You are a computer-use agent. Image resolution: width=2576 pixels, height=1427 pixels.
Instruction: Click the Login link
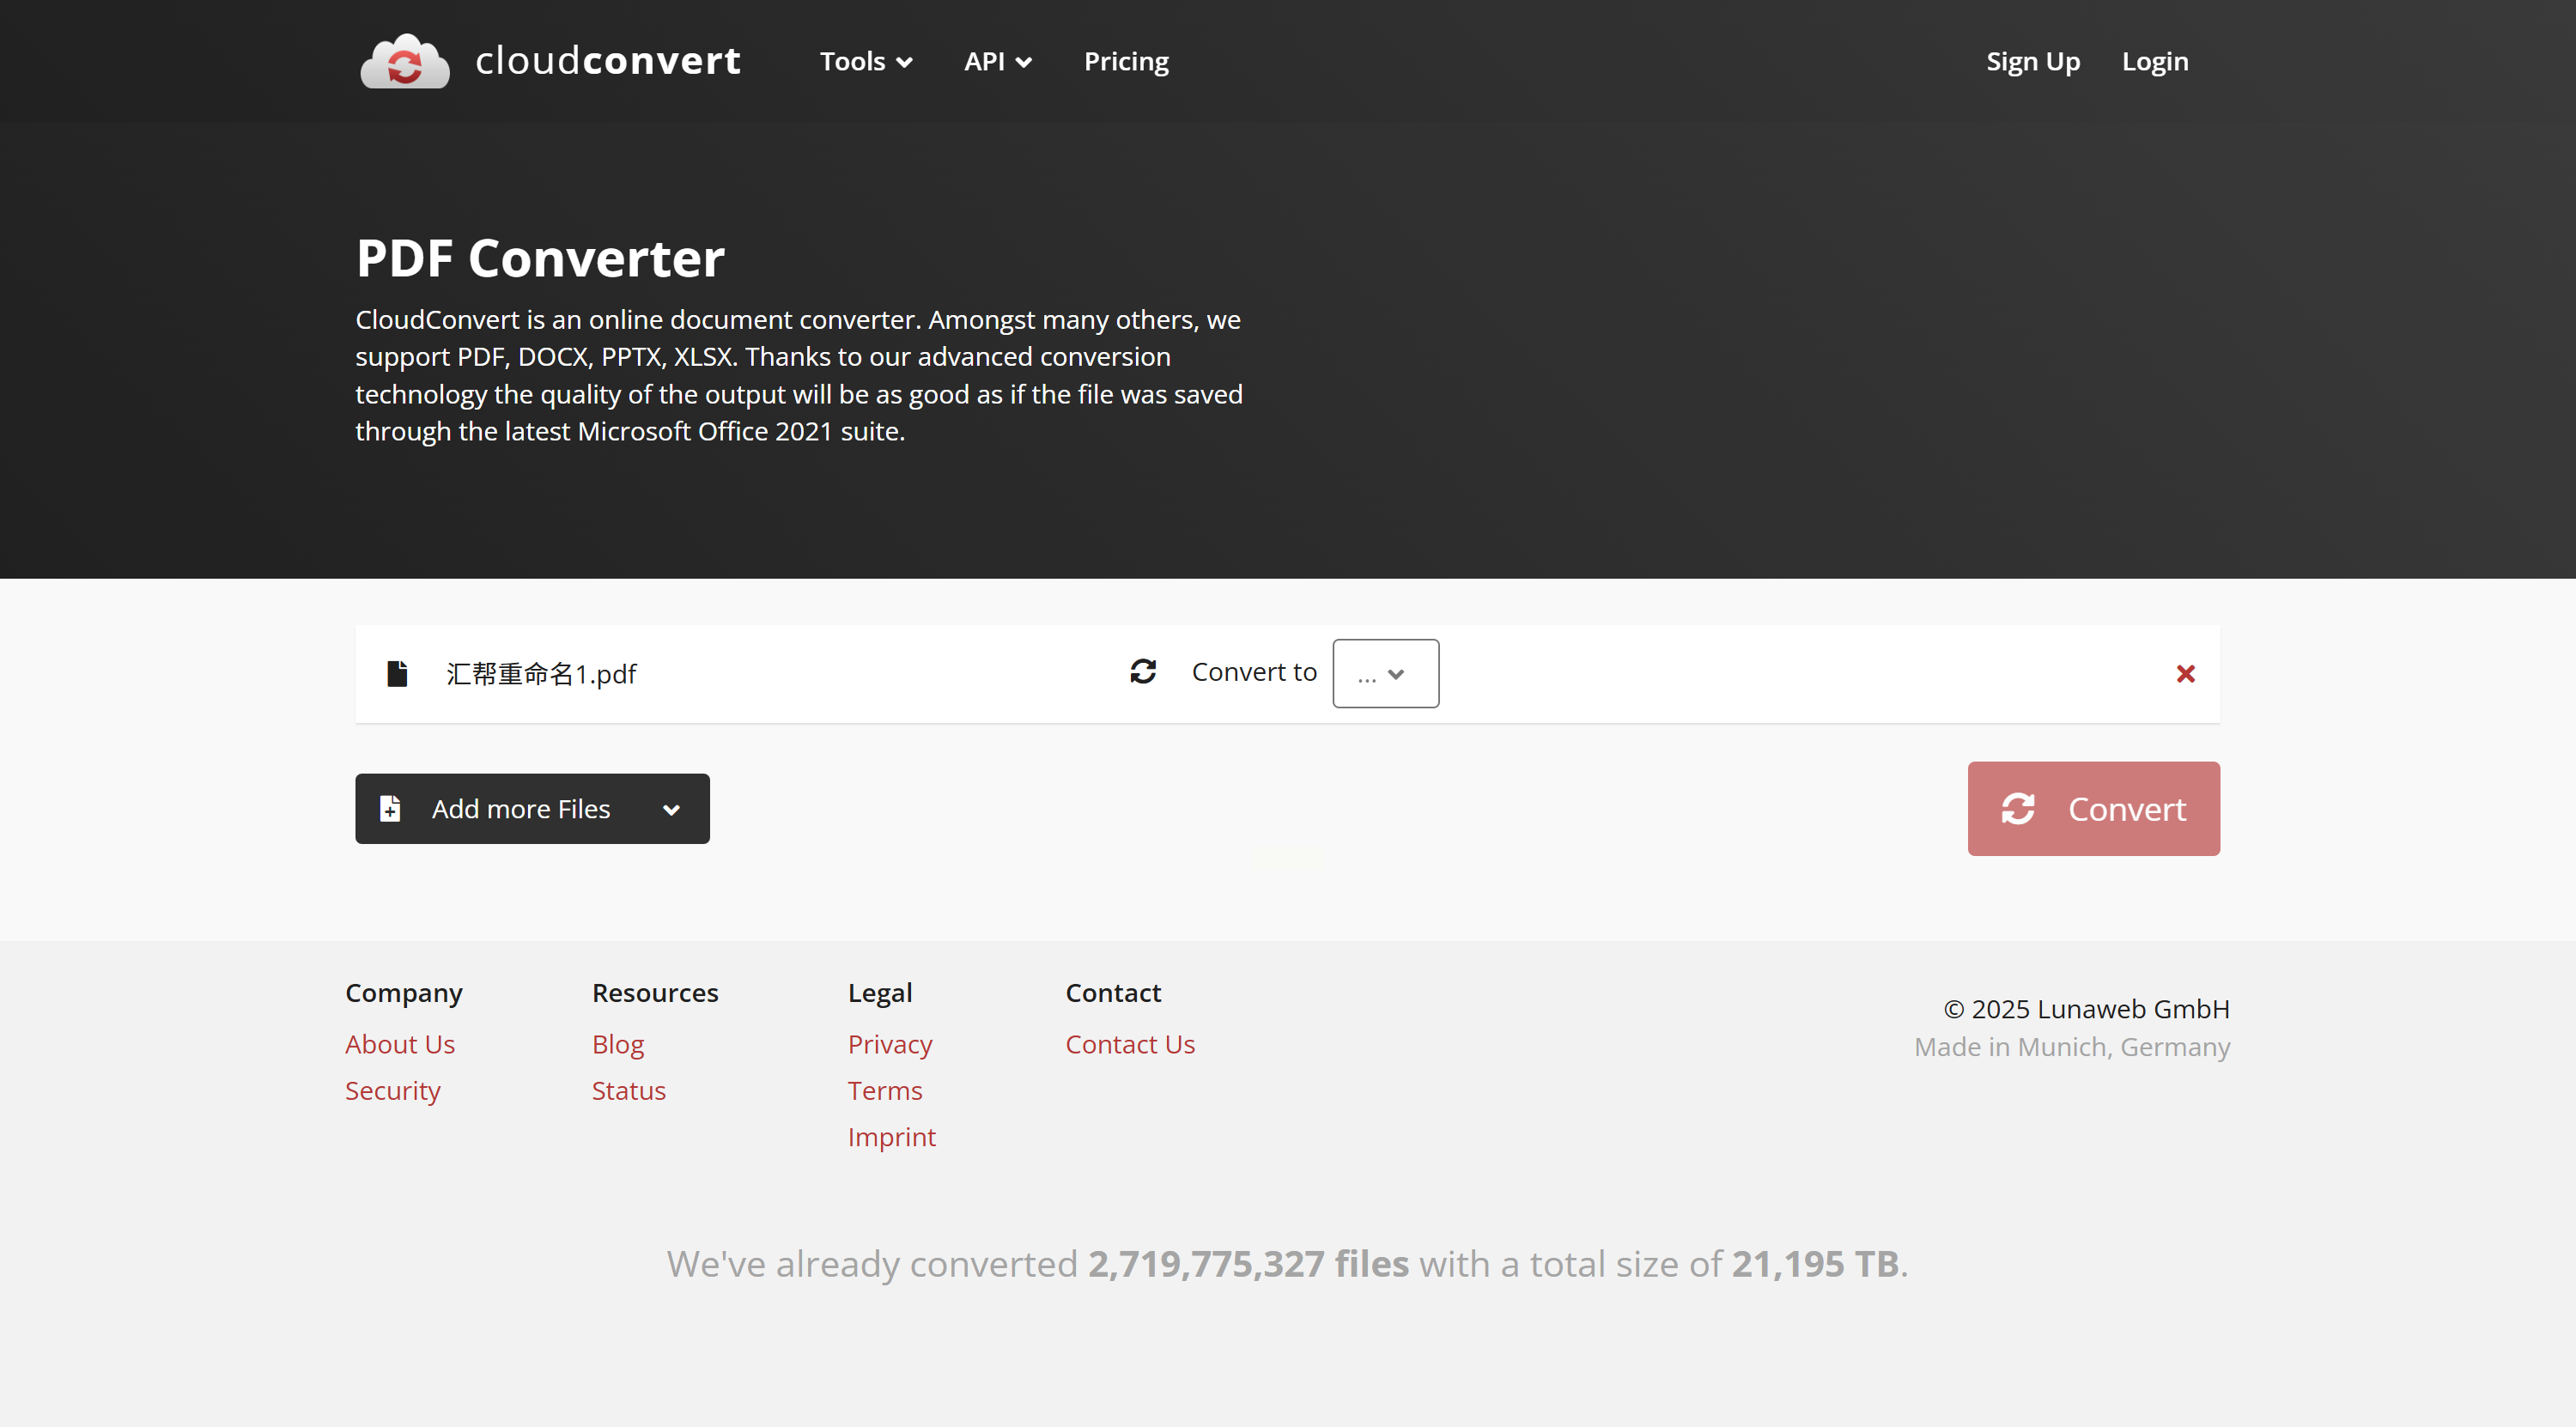pos(2154,62)
